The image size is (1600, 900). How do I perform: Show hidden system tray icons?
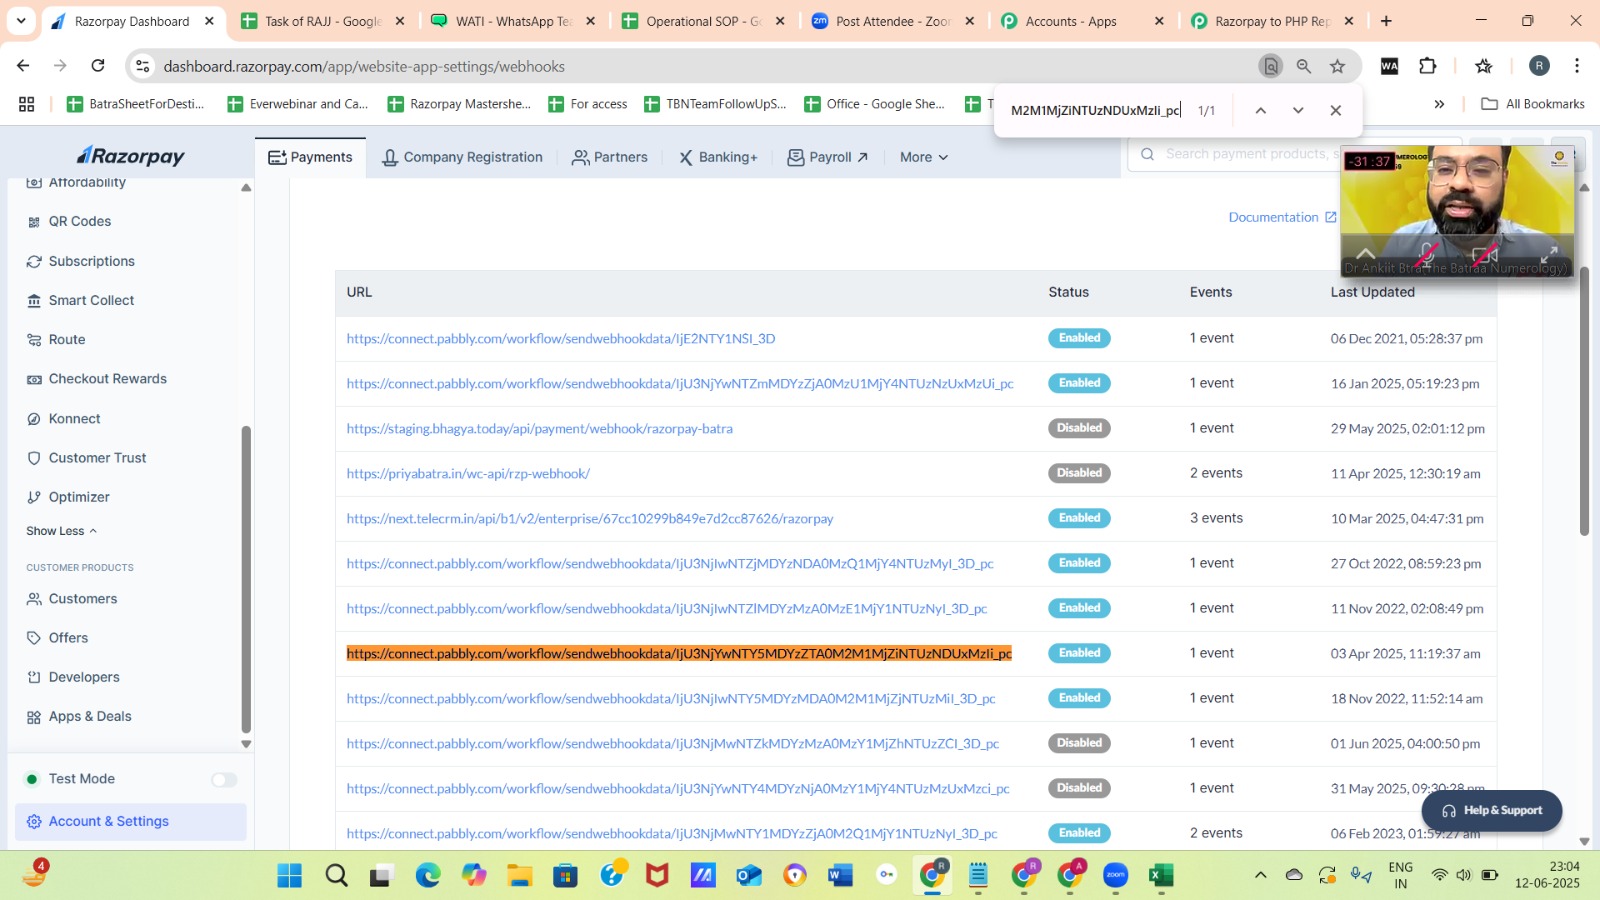click(1261, 875)
